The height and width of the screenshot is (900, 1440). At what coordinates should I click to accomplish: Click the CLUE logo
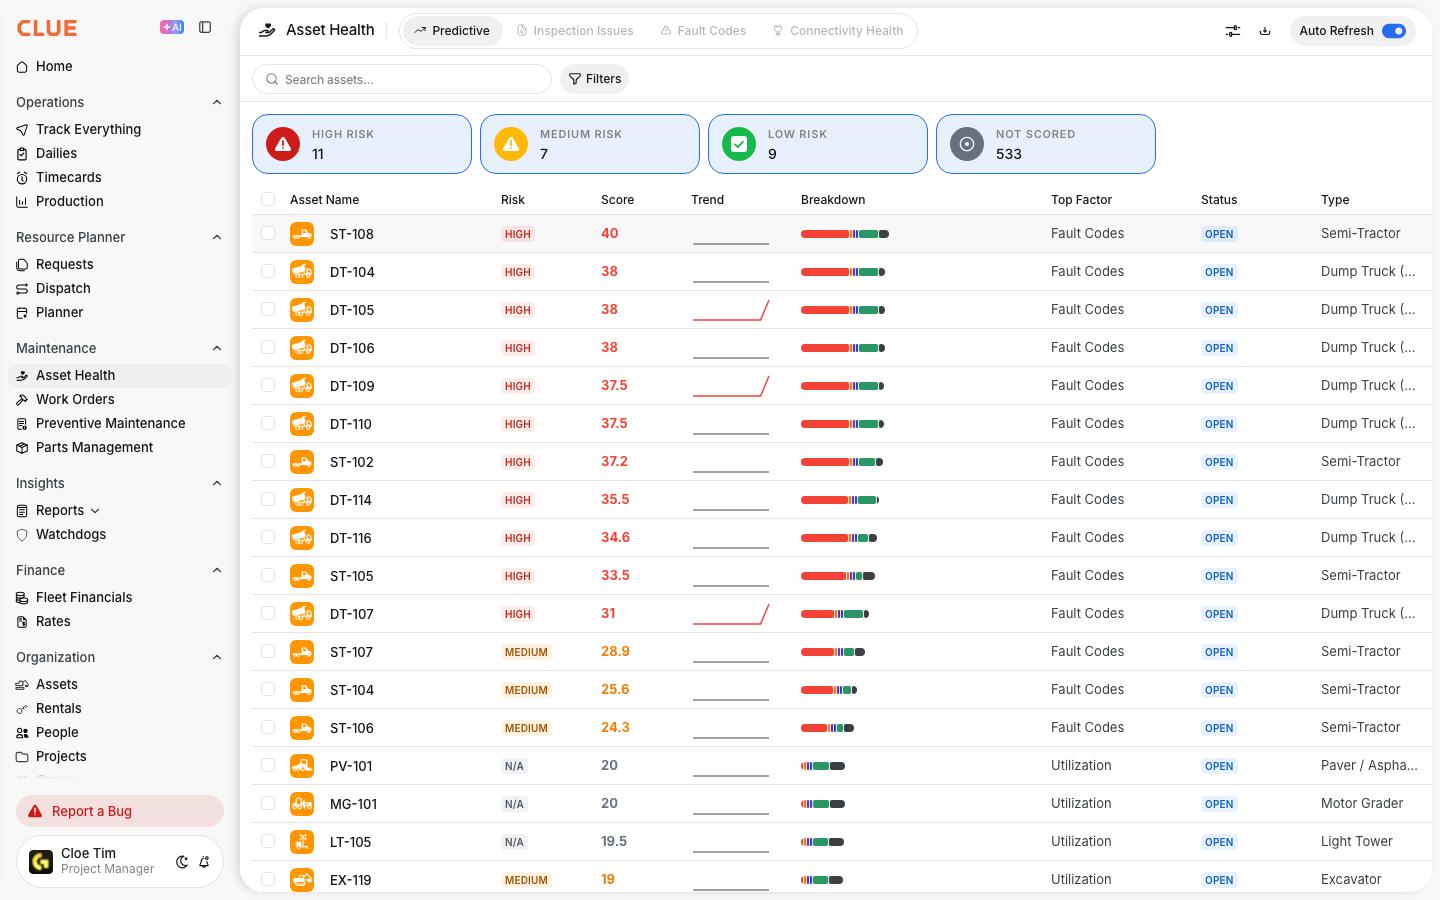click(47, 28)
